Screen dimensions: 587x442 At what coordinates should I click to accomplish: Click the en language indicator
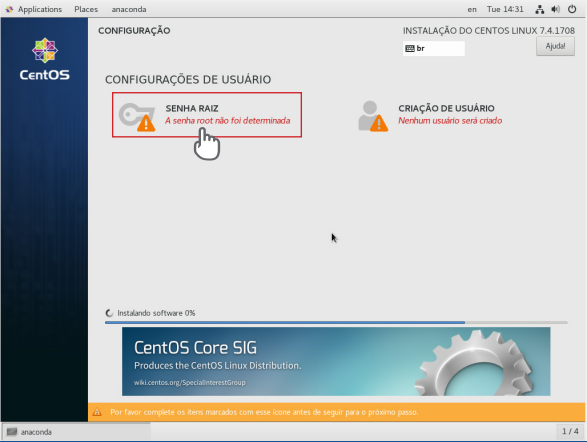click(x=472, y=9)
